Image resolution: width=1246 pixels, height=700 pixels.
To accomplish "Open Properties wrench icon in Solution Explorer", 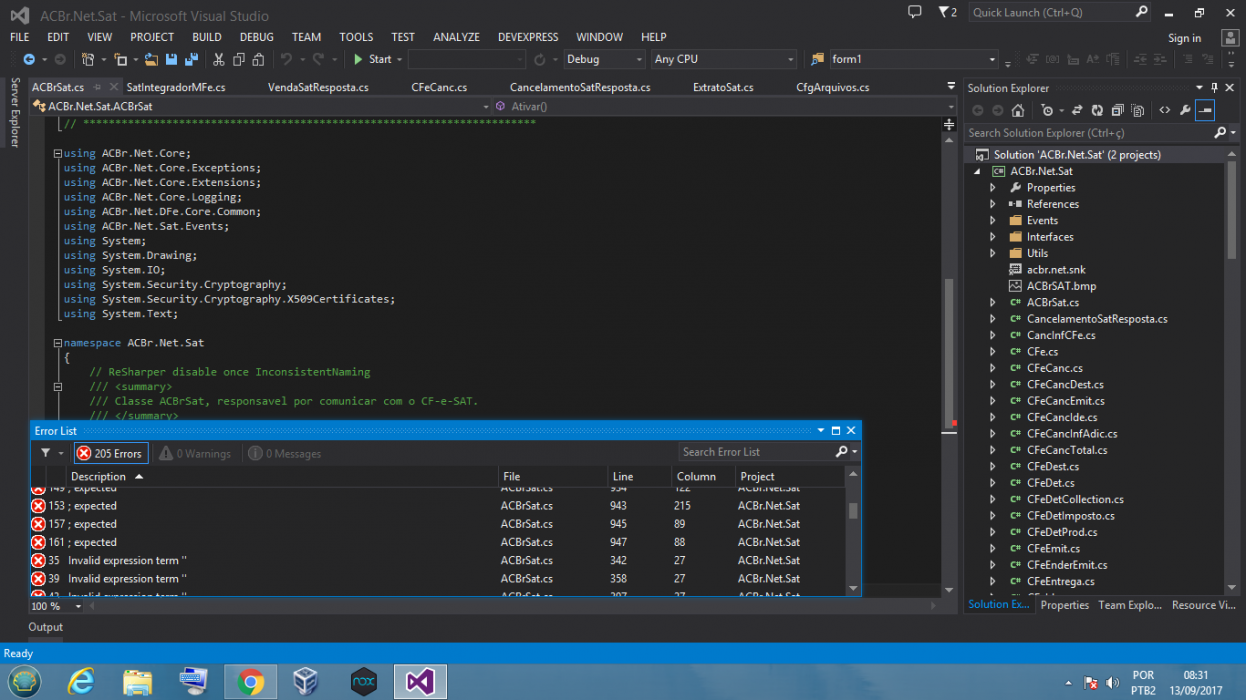I will point(1185,111).
